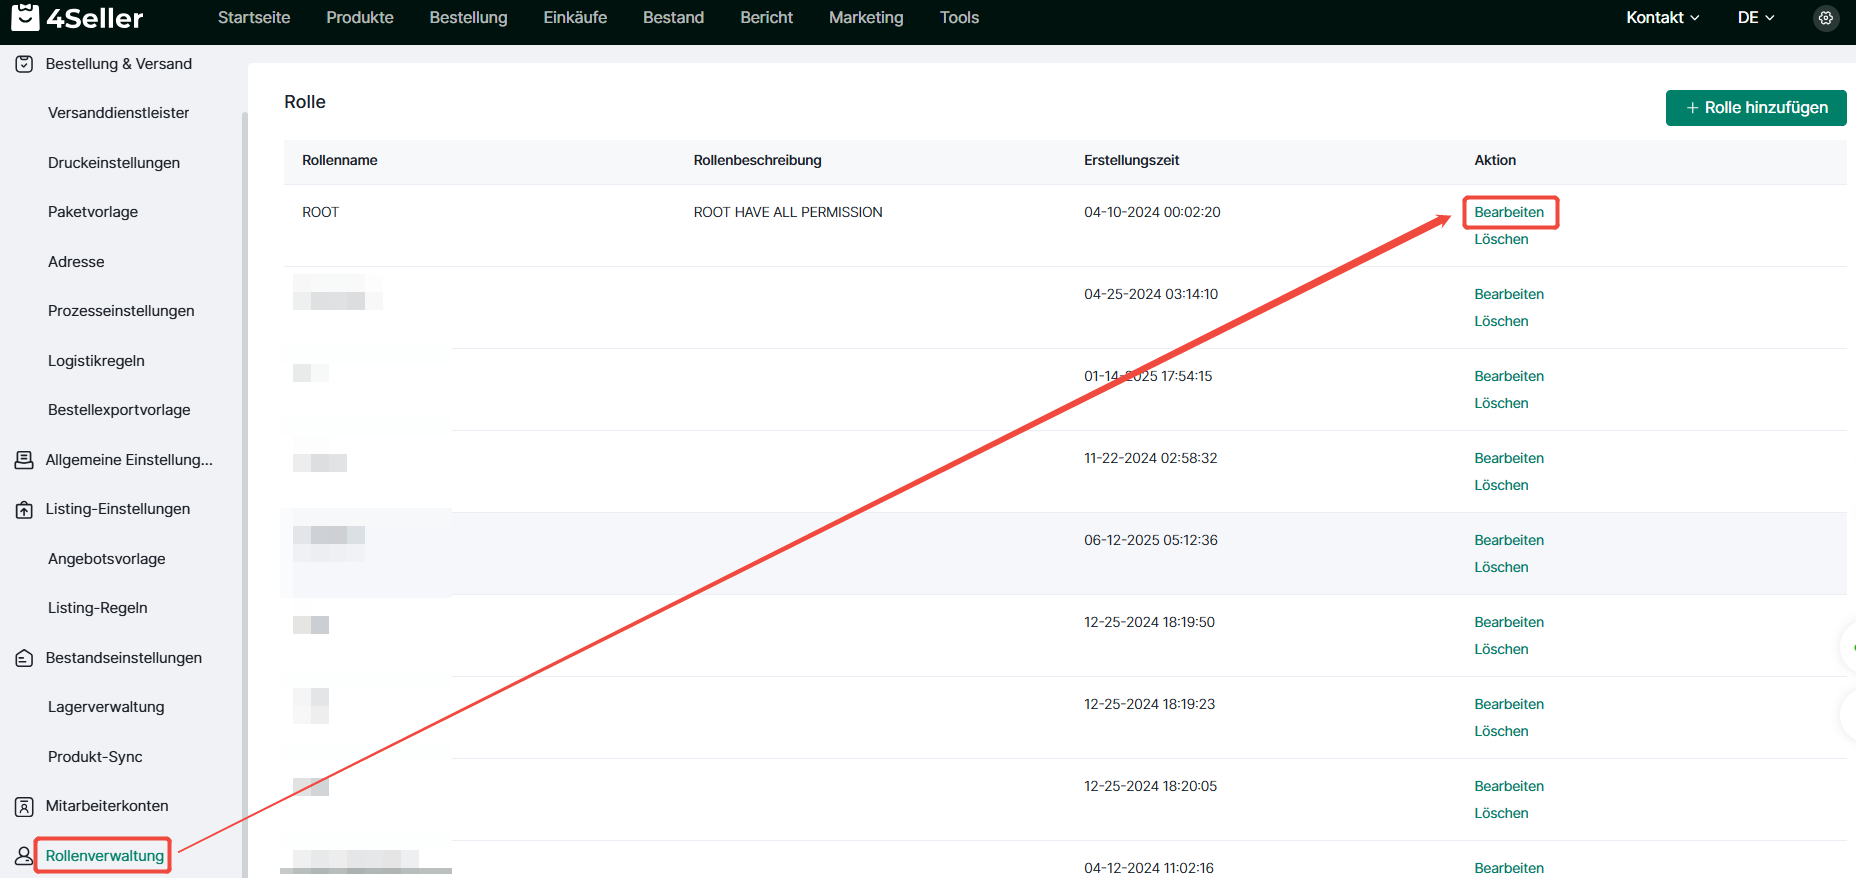Open Logistikregeln in the sidebar
Image resolution: width=1856 pixels, height=878 pixels.
click(x=96, y=361)
